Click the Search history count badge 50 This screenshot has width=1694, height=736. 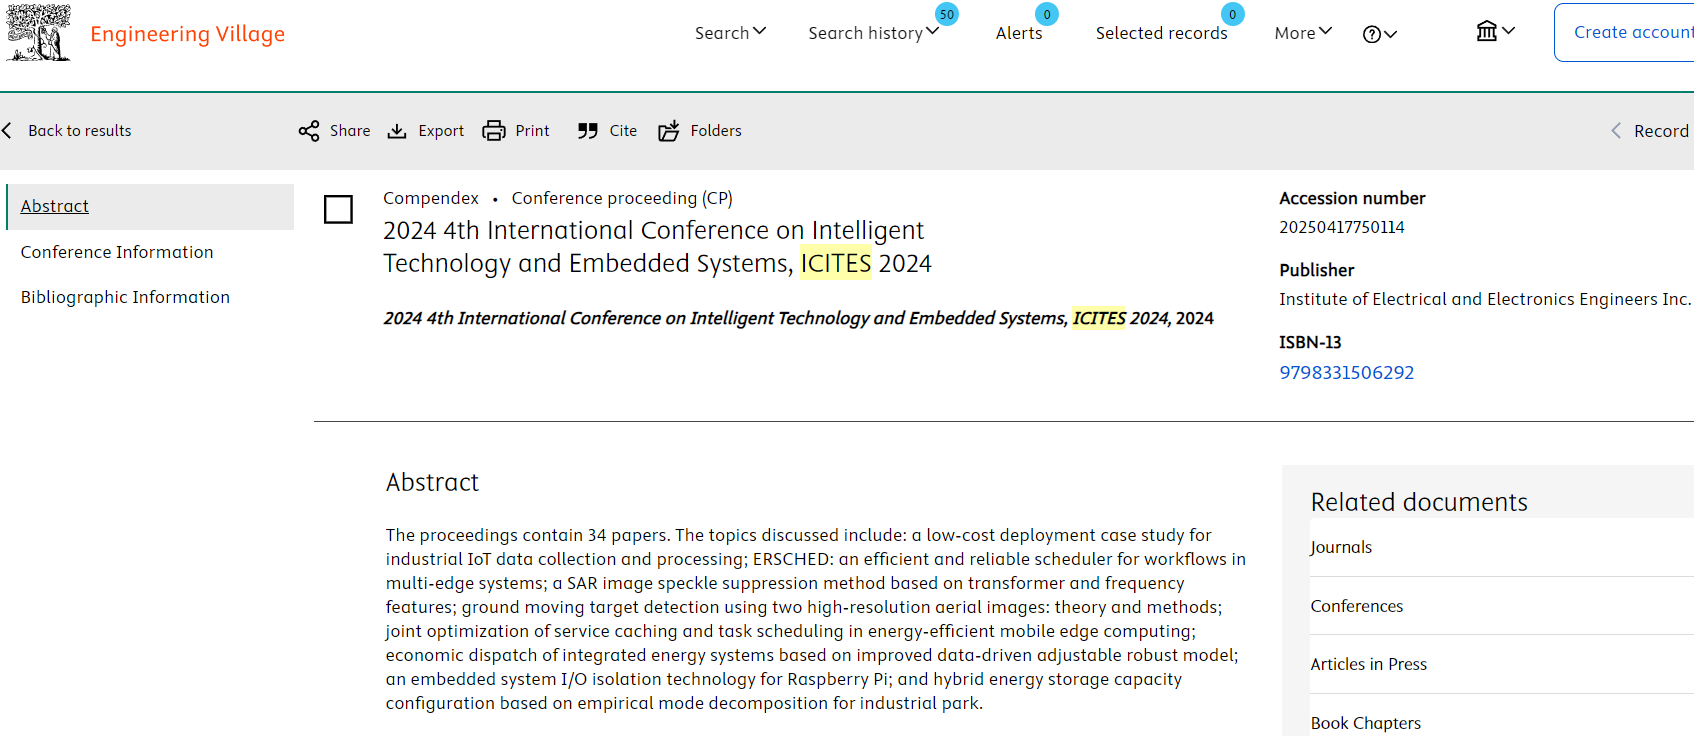(946, 14)
